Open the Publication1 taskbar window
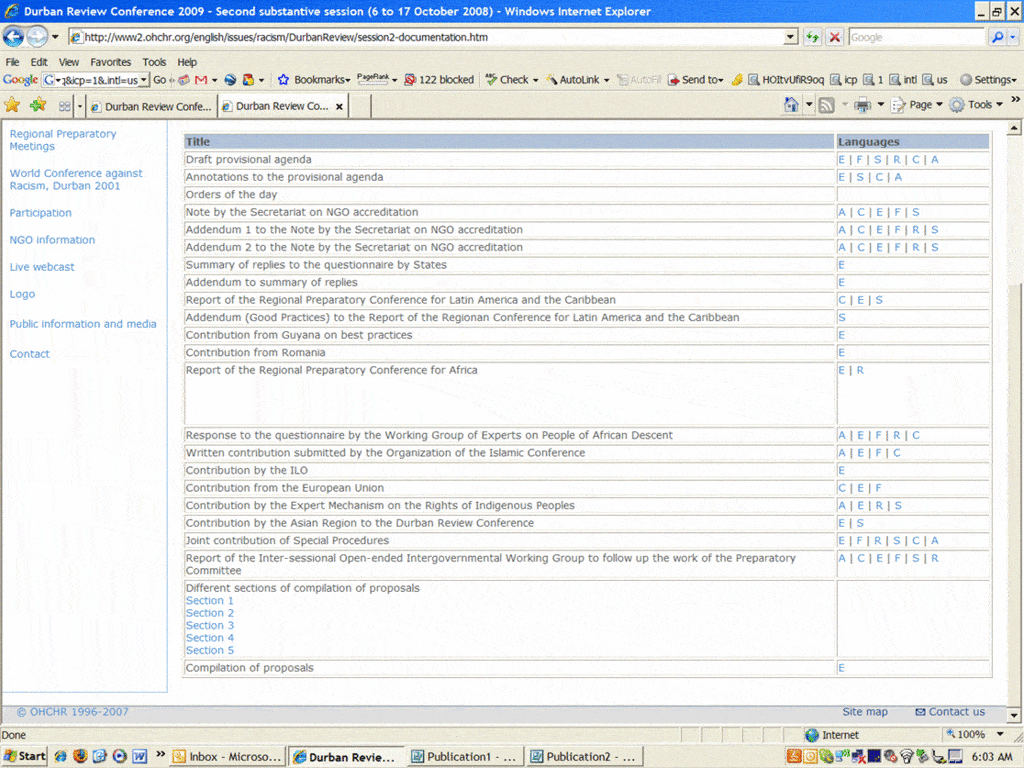 [x=466, y=757]
